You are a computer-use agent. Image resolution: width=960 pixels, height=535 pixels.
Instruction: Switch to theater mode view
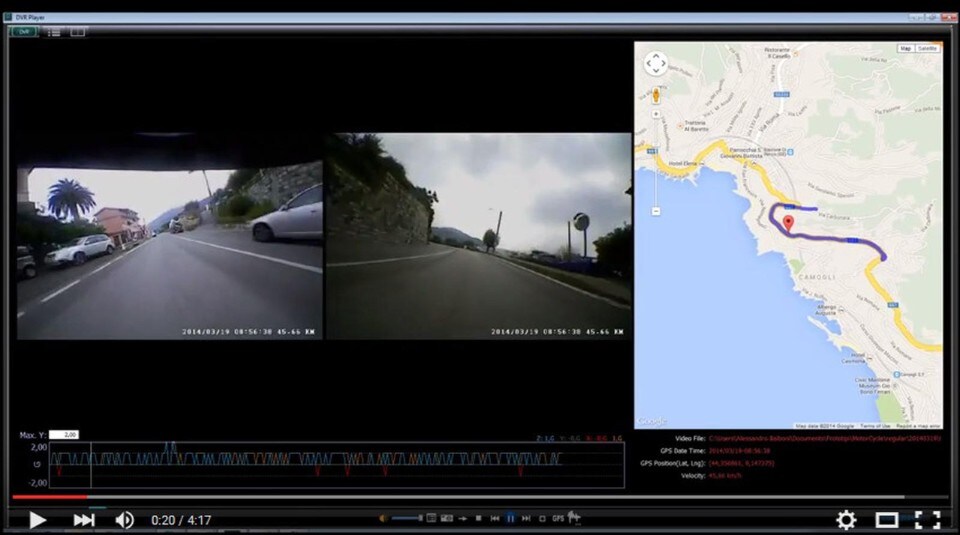point(887,519)
